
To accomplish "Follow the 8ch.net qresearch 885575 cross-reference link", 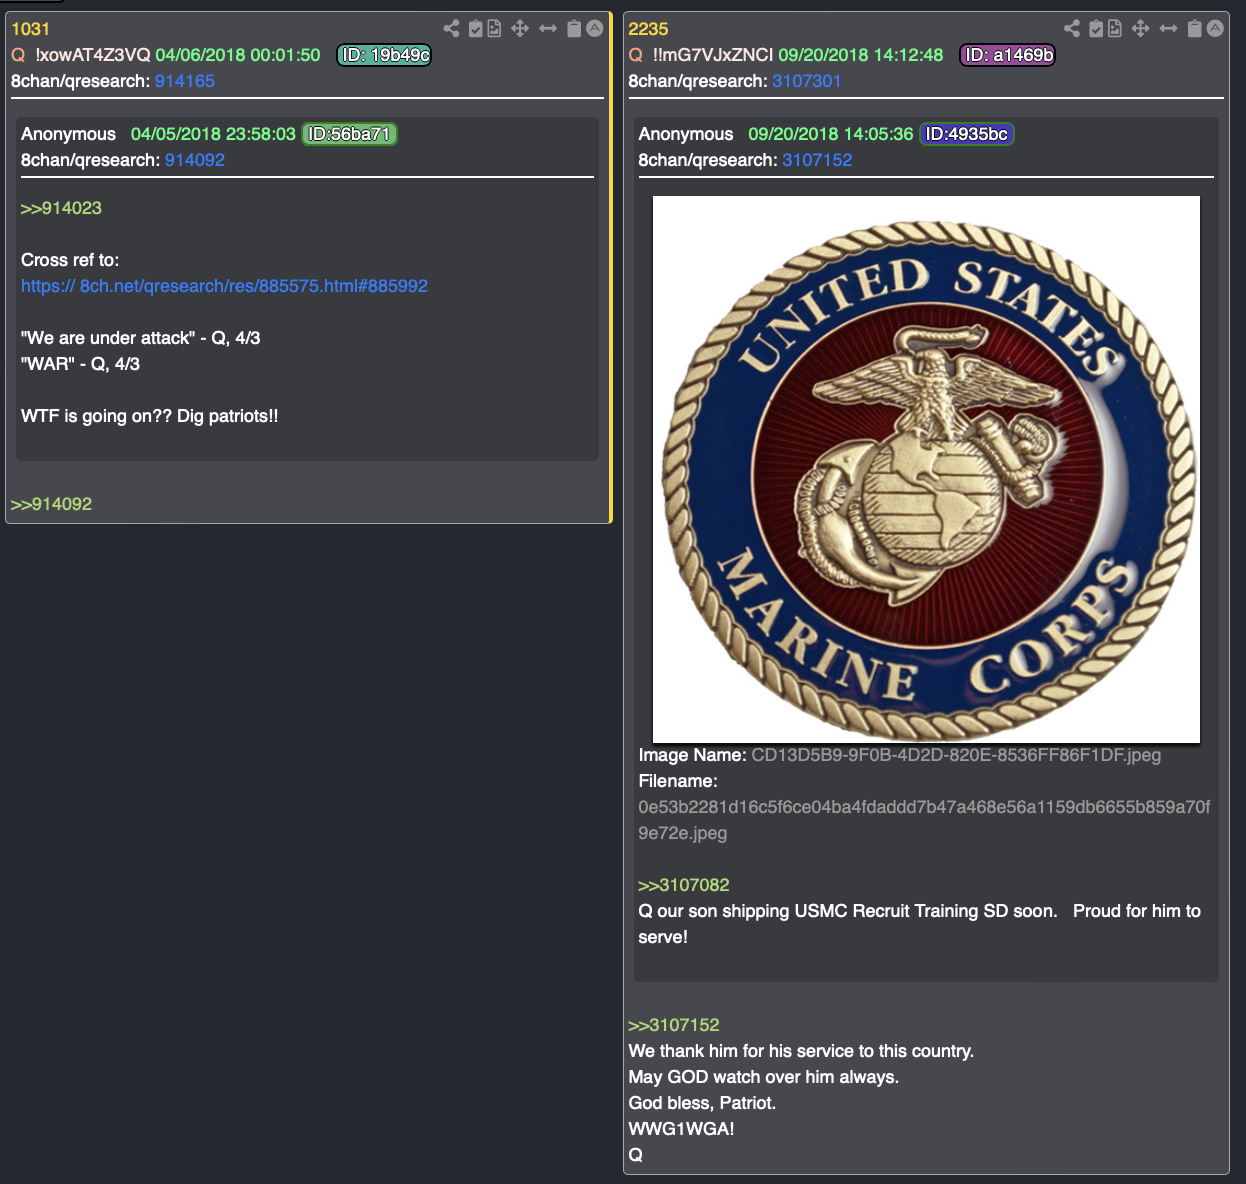I will (x=225, y=286).
